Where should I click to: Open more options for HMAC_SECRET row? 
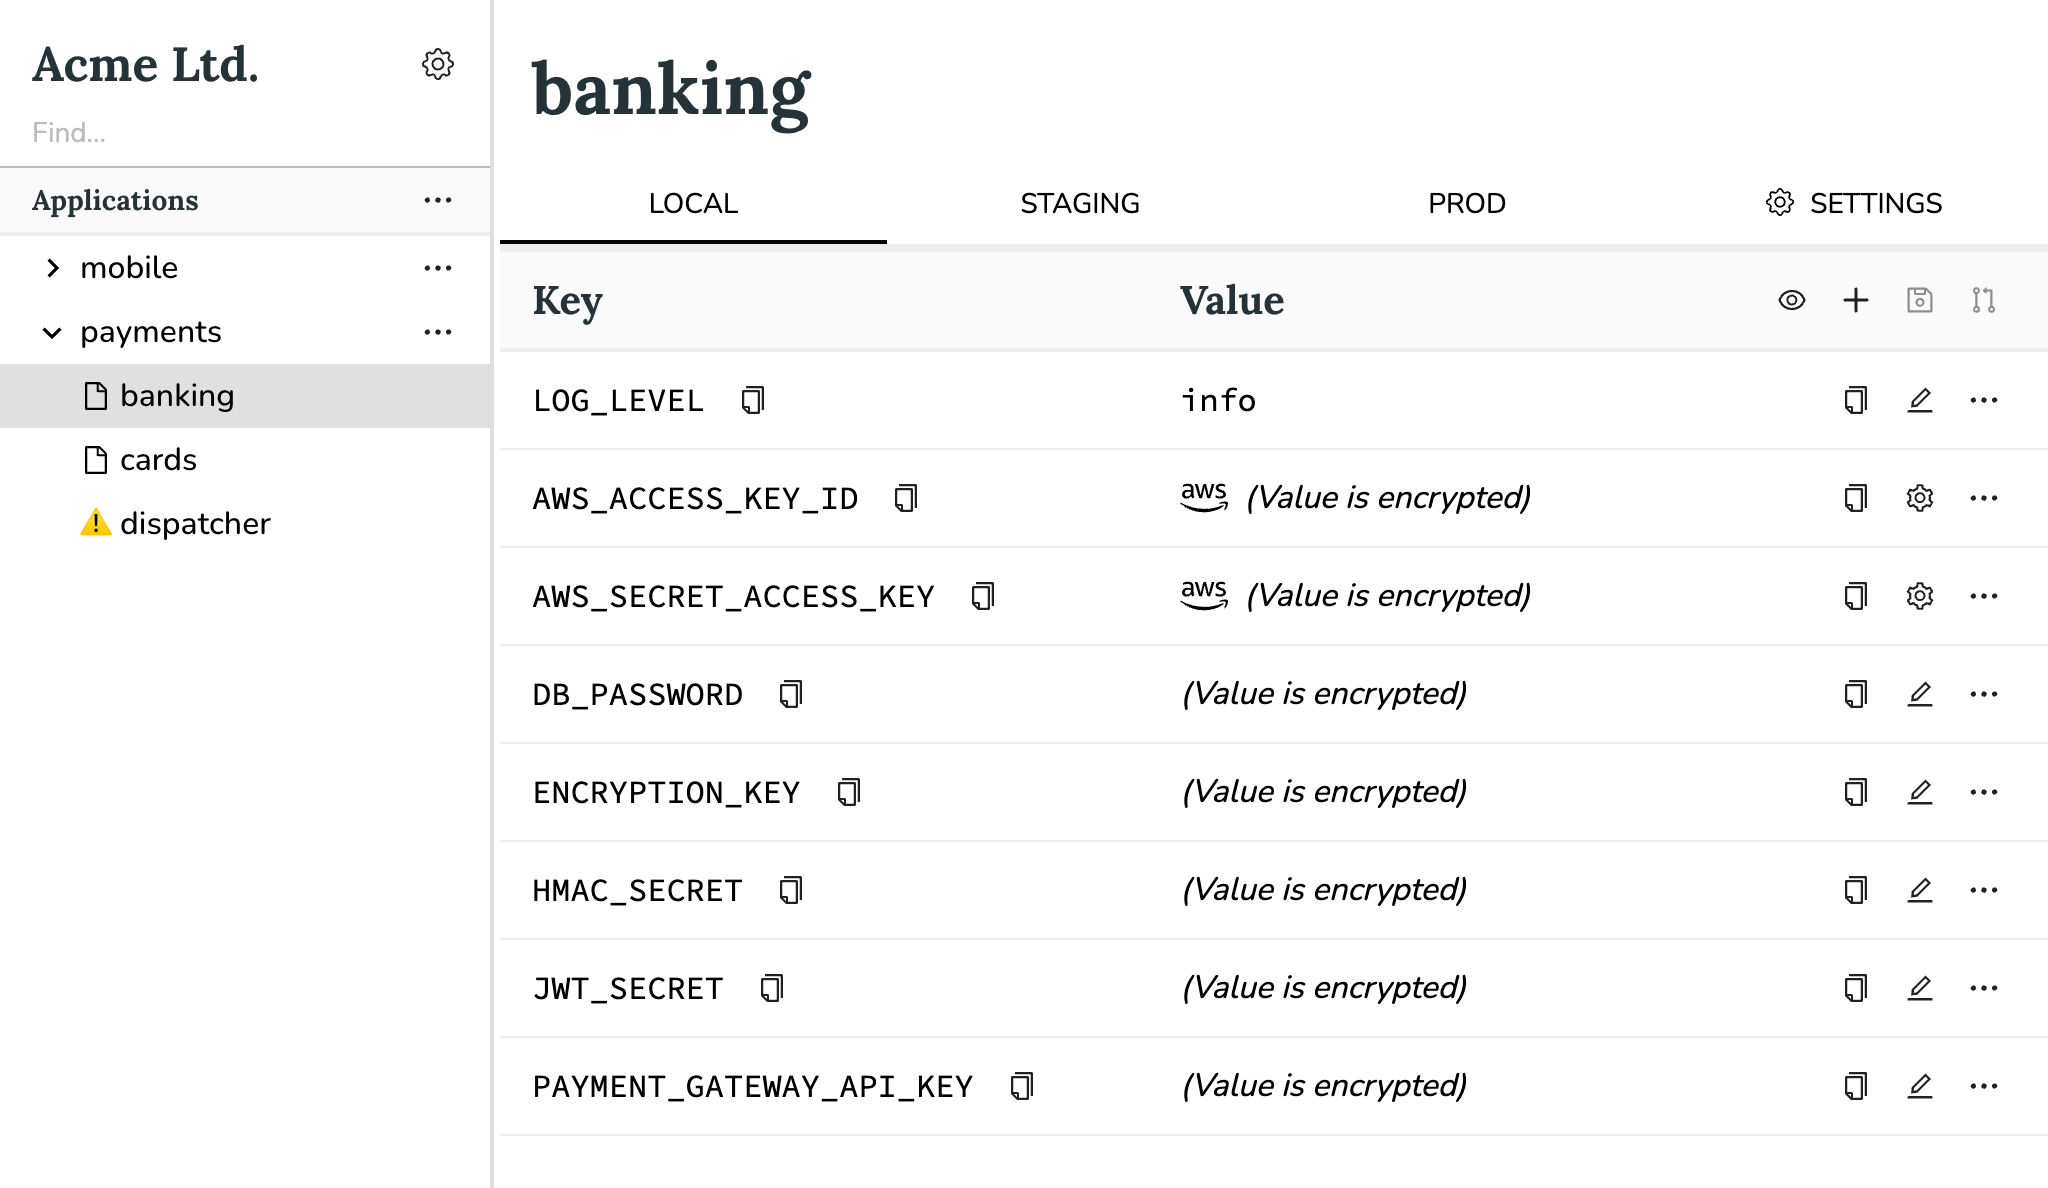[1983, 890]
